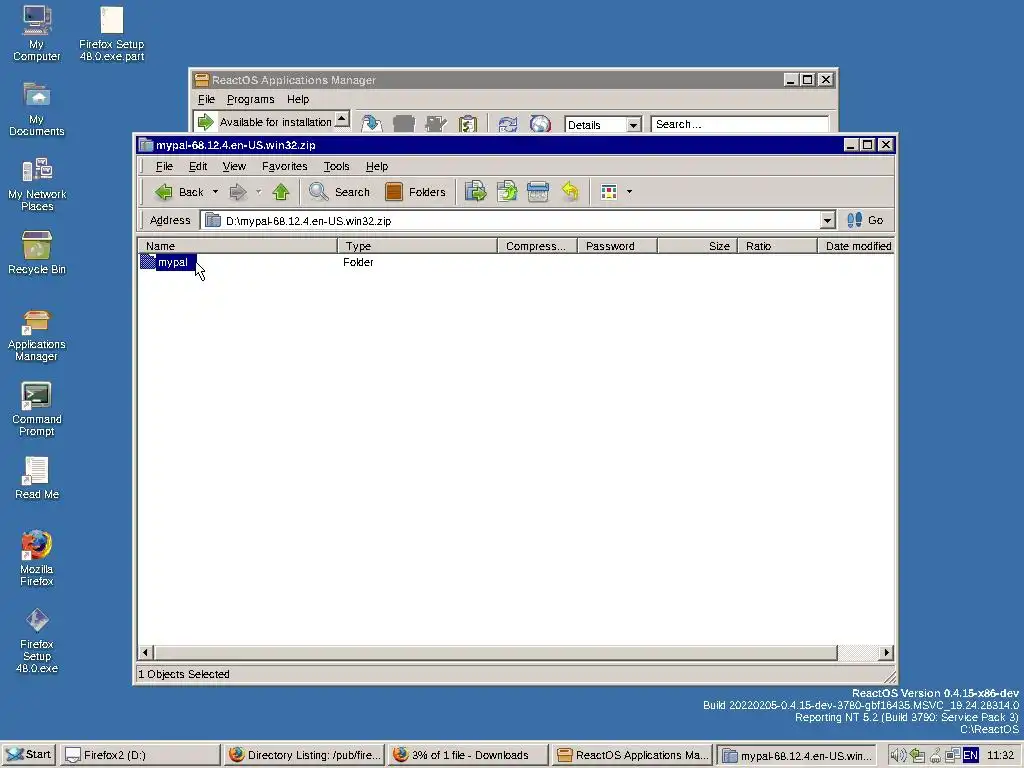Open Help menu in Applications Manager
The width and height of the screenshot is (1024, 768).
click(298, 99)
